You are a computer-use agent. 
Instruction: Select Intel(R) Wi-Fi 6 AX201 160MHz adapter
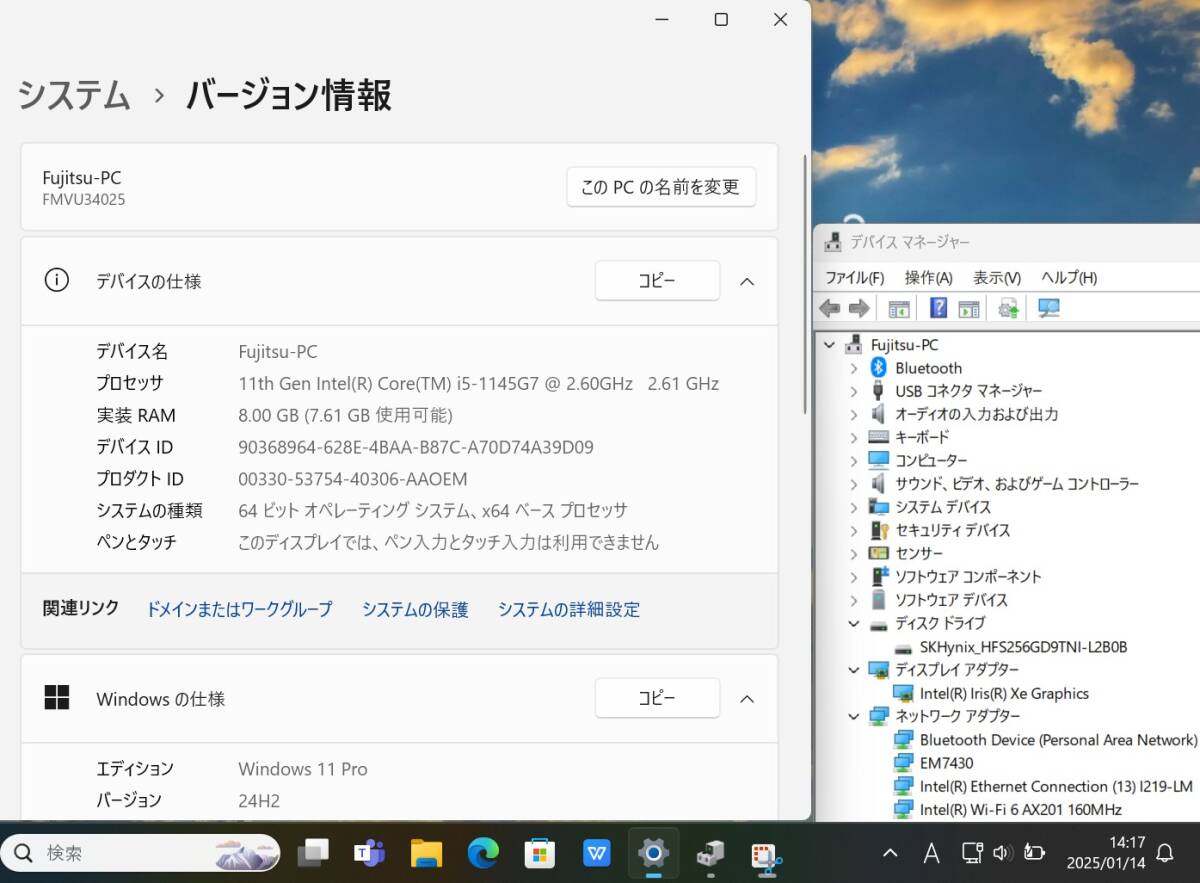pos(1020,809)
